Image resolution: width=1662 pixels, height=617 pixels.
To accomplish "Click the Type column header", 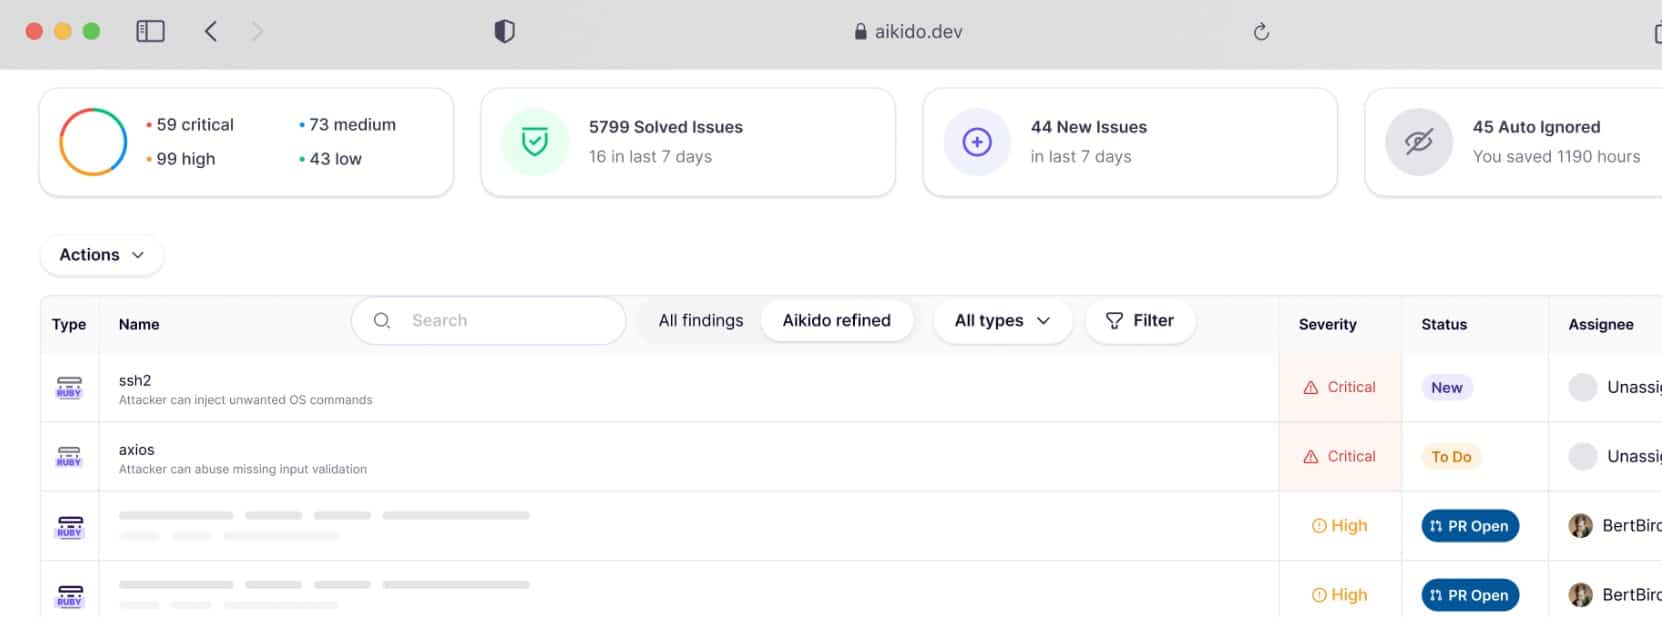I will point(69,324).
